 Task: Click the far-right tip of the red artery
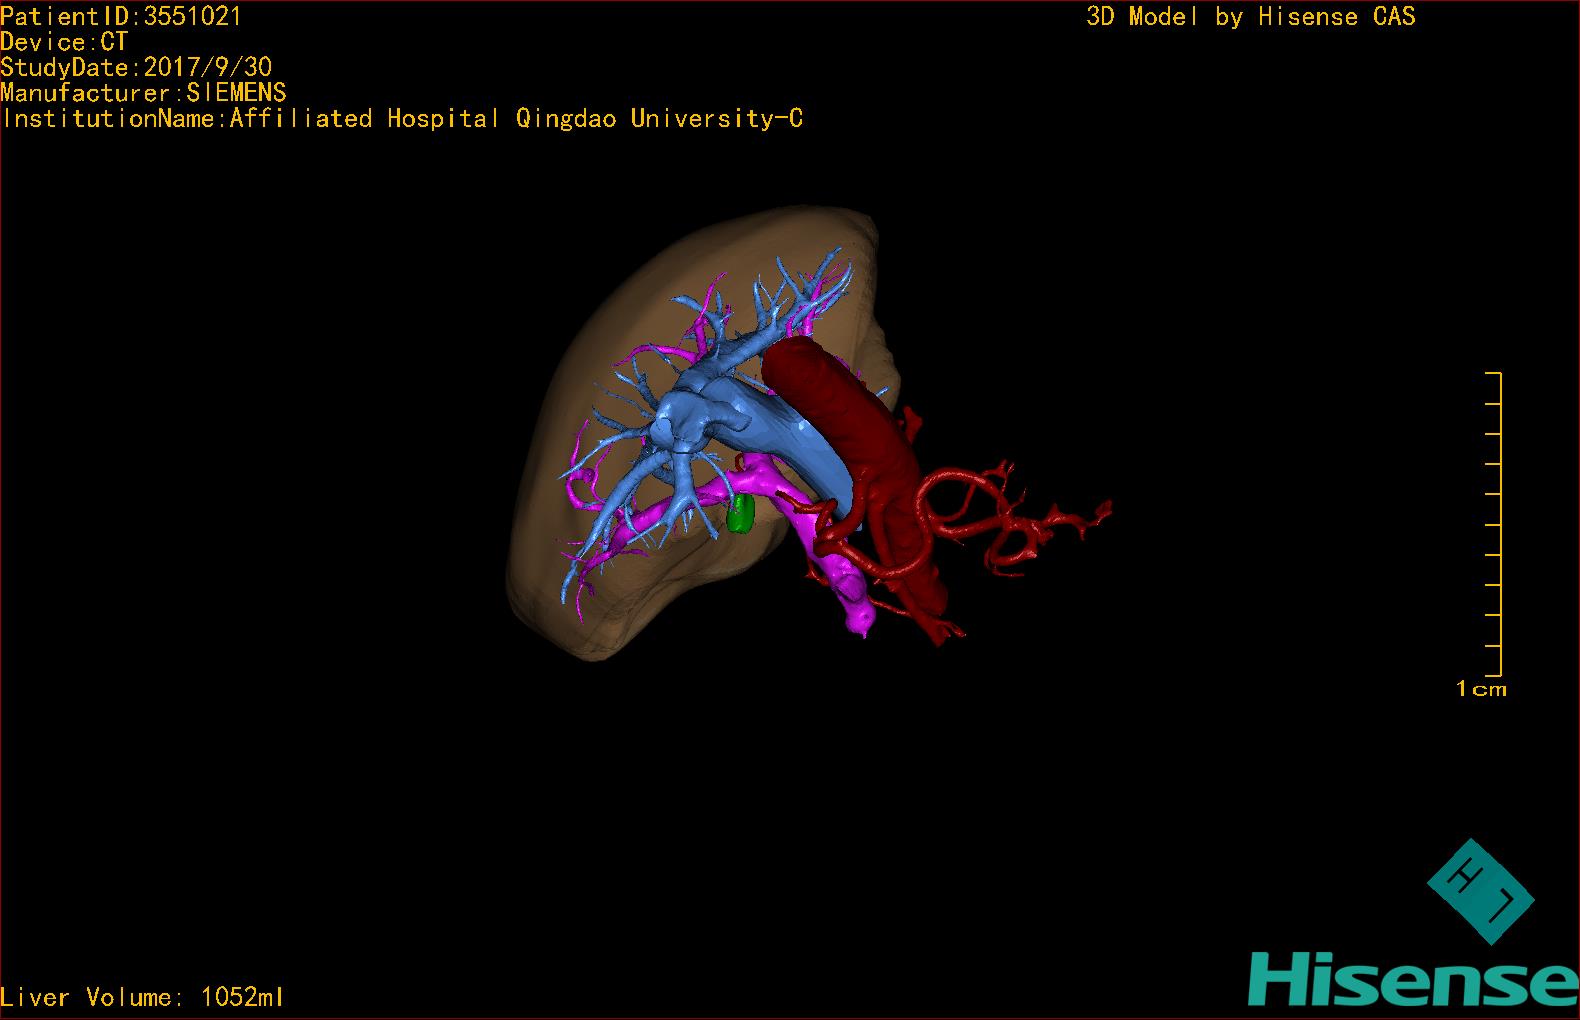coord(1103,512)
